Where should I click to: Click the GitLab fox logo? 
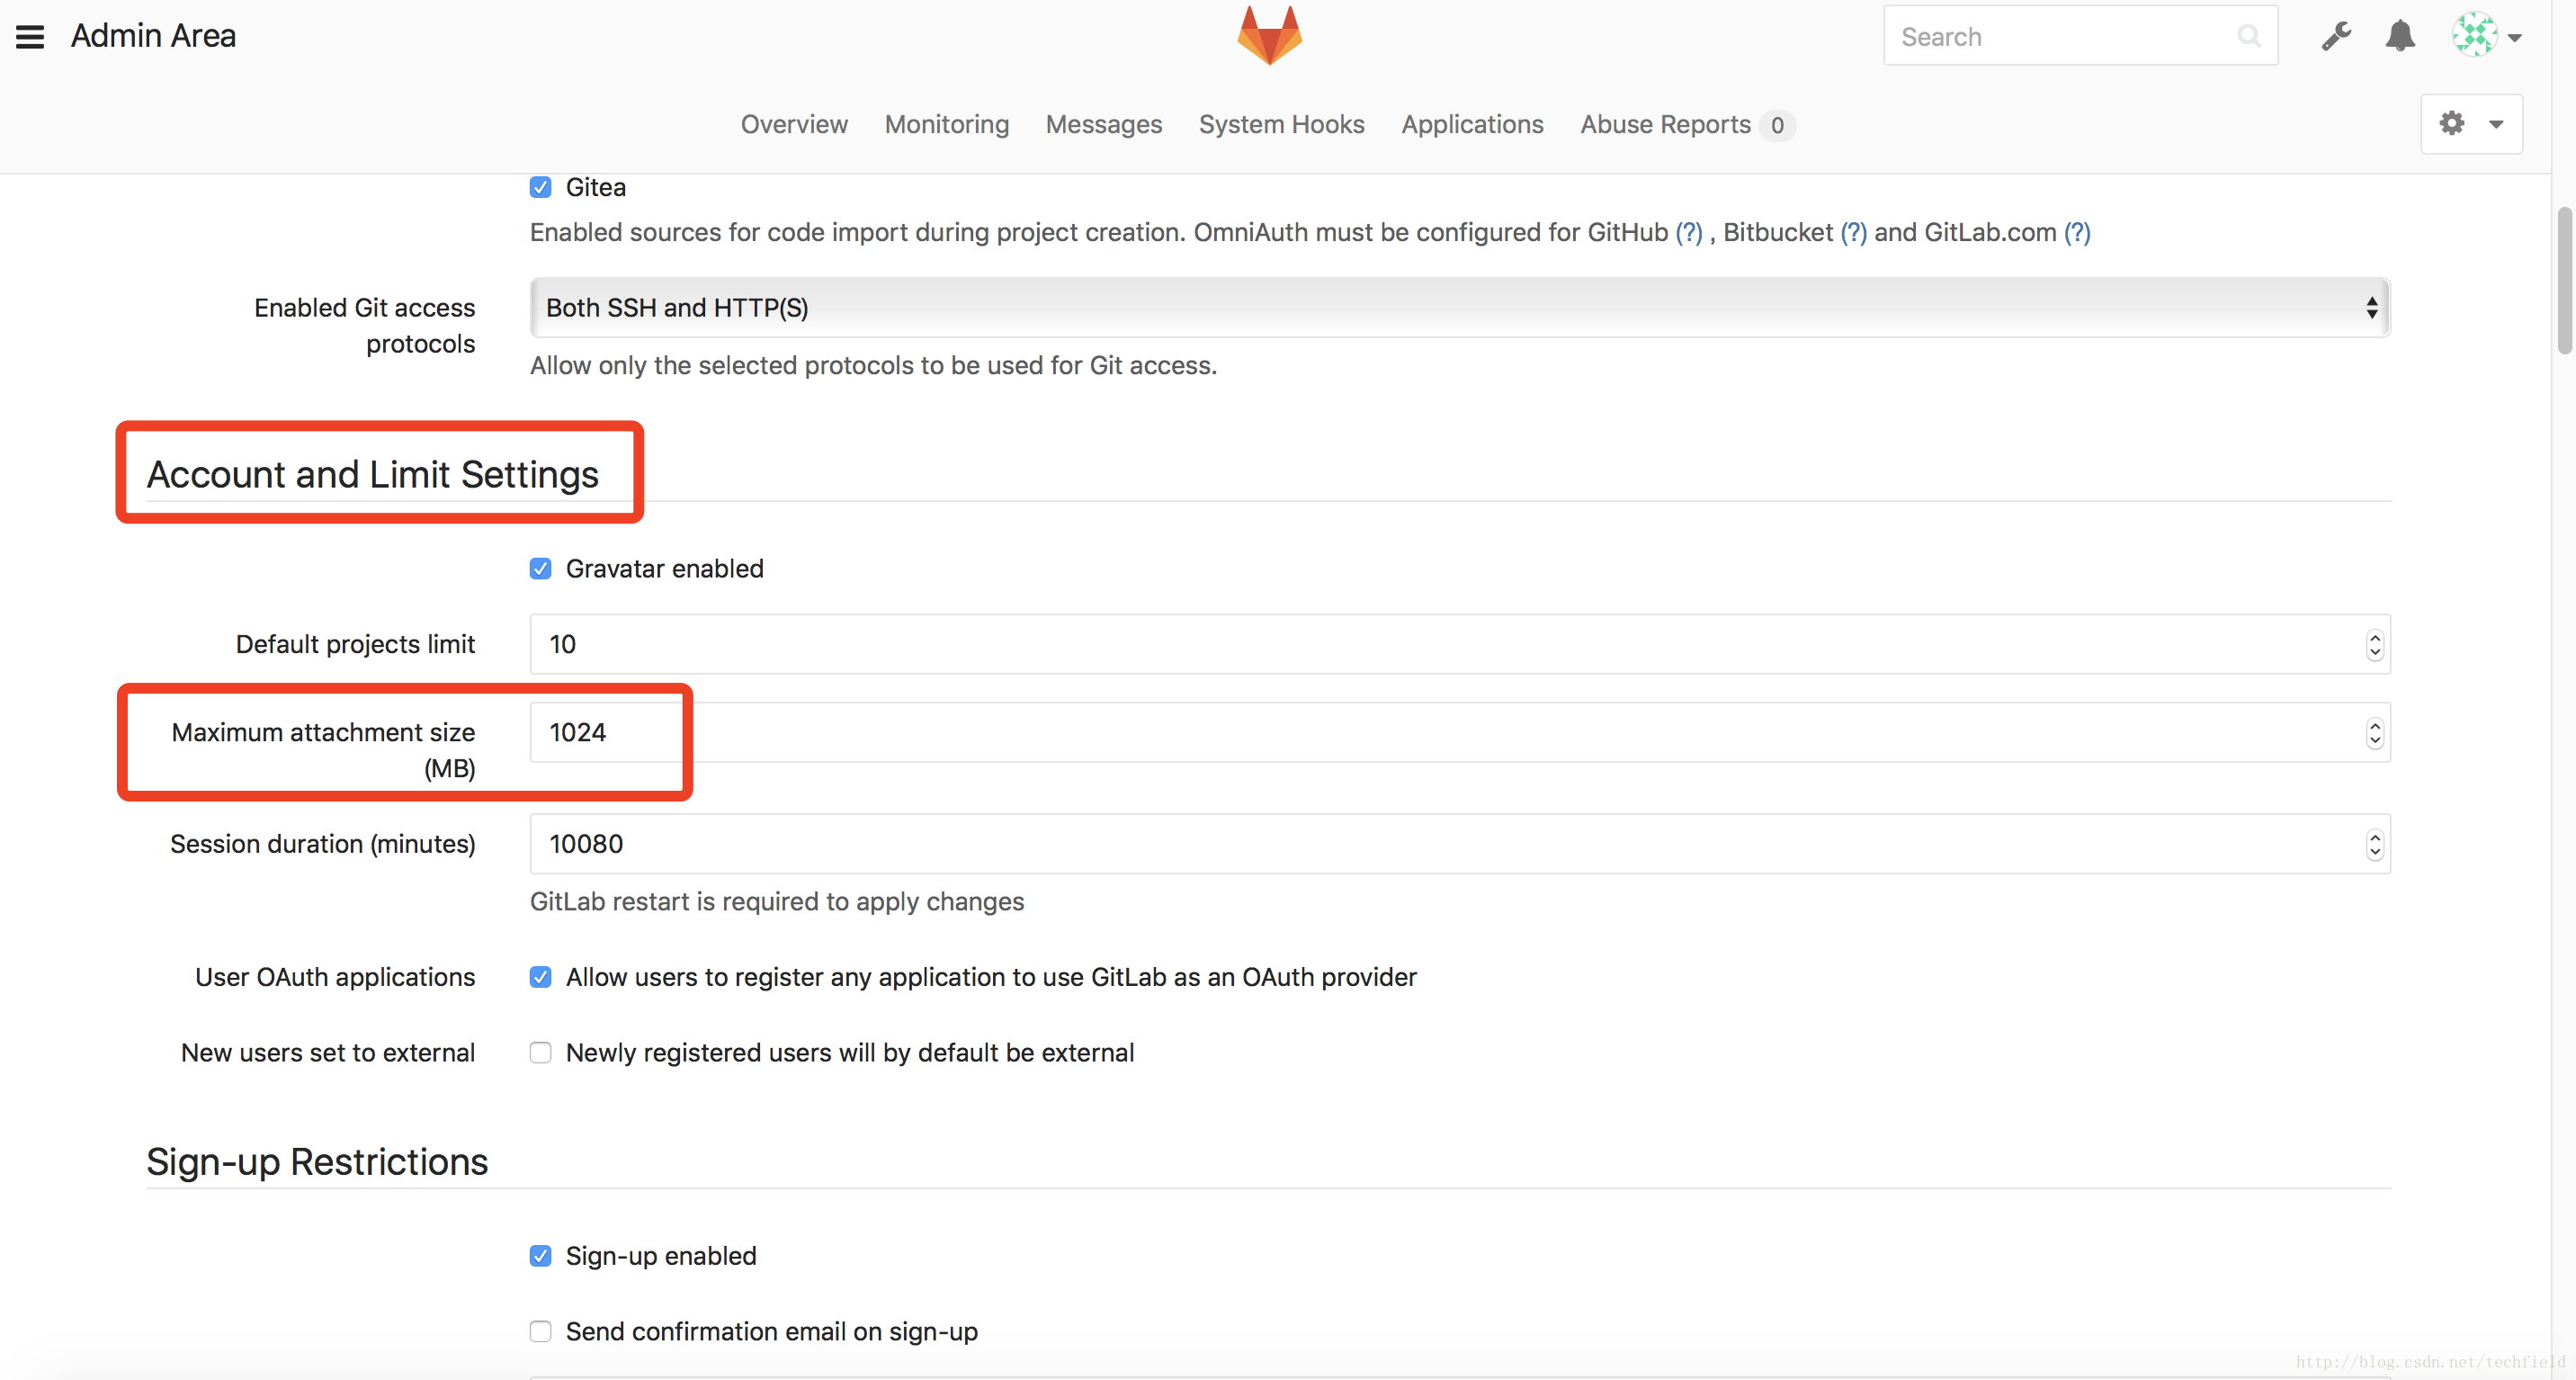[1269, 36]
